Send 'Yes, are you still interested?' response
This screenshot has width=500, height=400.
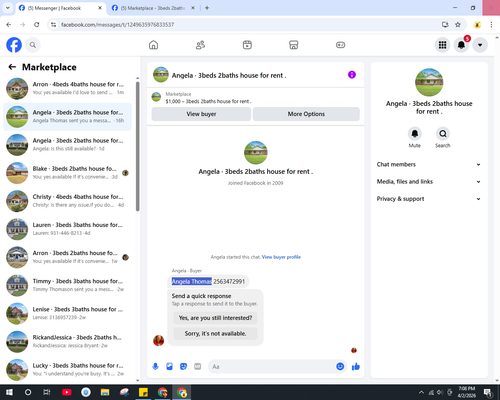pos(215,318)
